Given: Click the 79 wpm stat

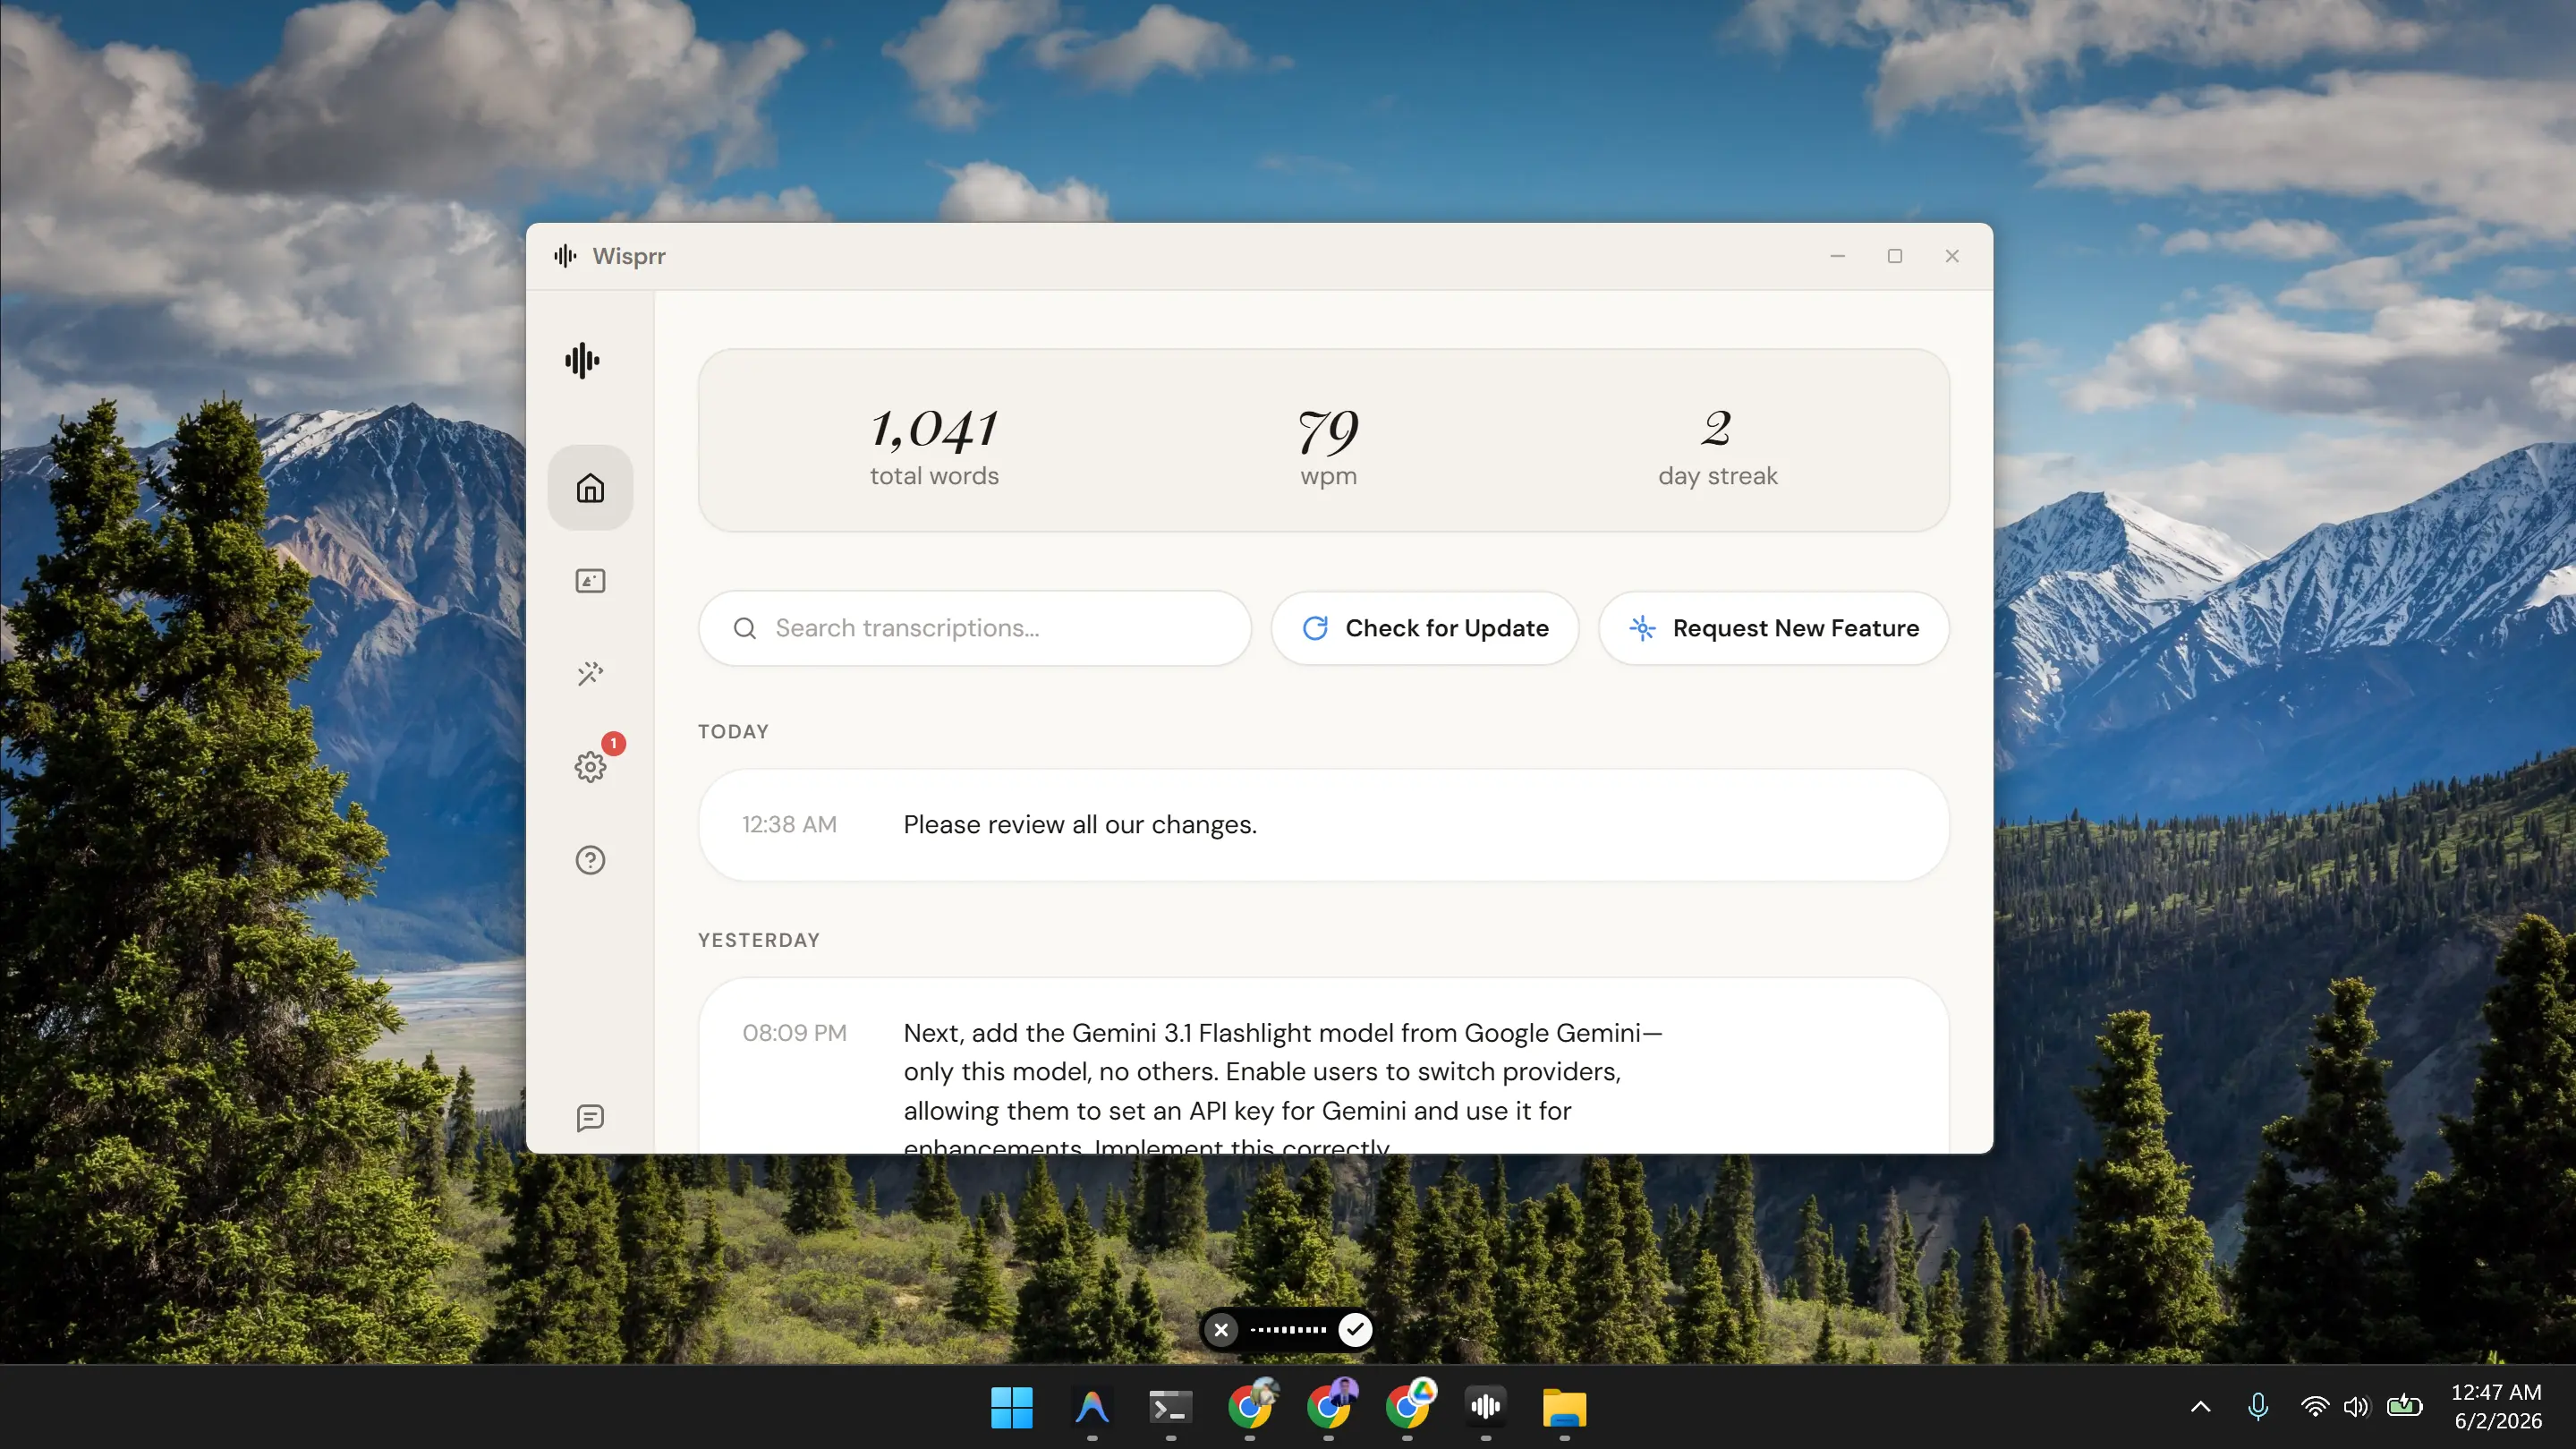Looking at the screenshot, I should click(x=1328, y=446).
